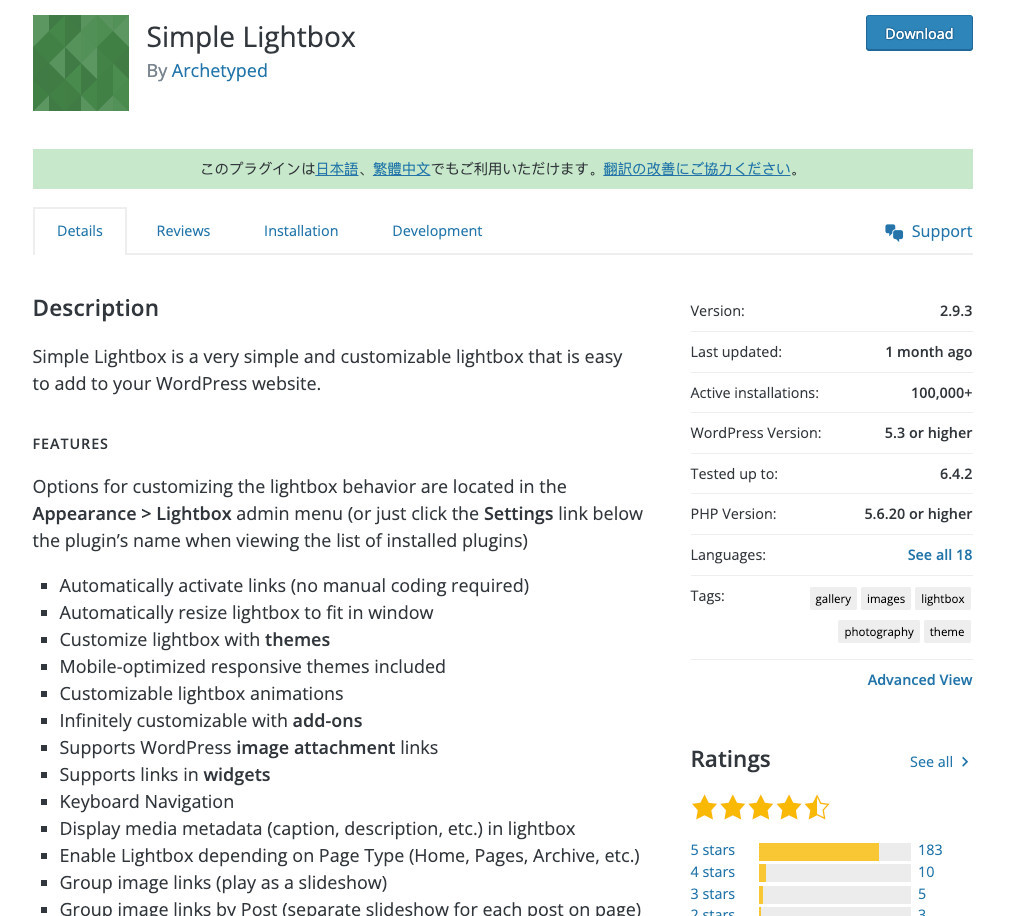Download the Simple Lightbox plugin

[919, 33]
